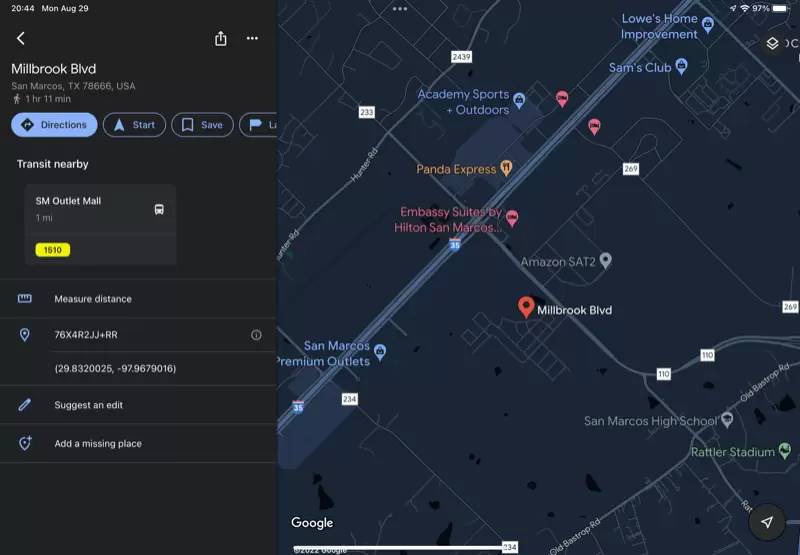Tap the Directions button

click(54, 125)
